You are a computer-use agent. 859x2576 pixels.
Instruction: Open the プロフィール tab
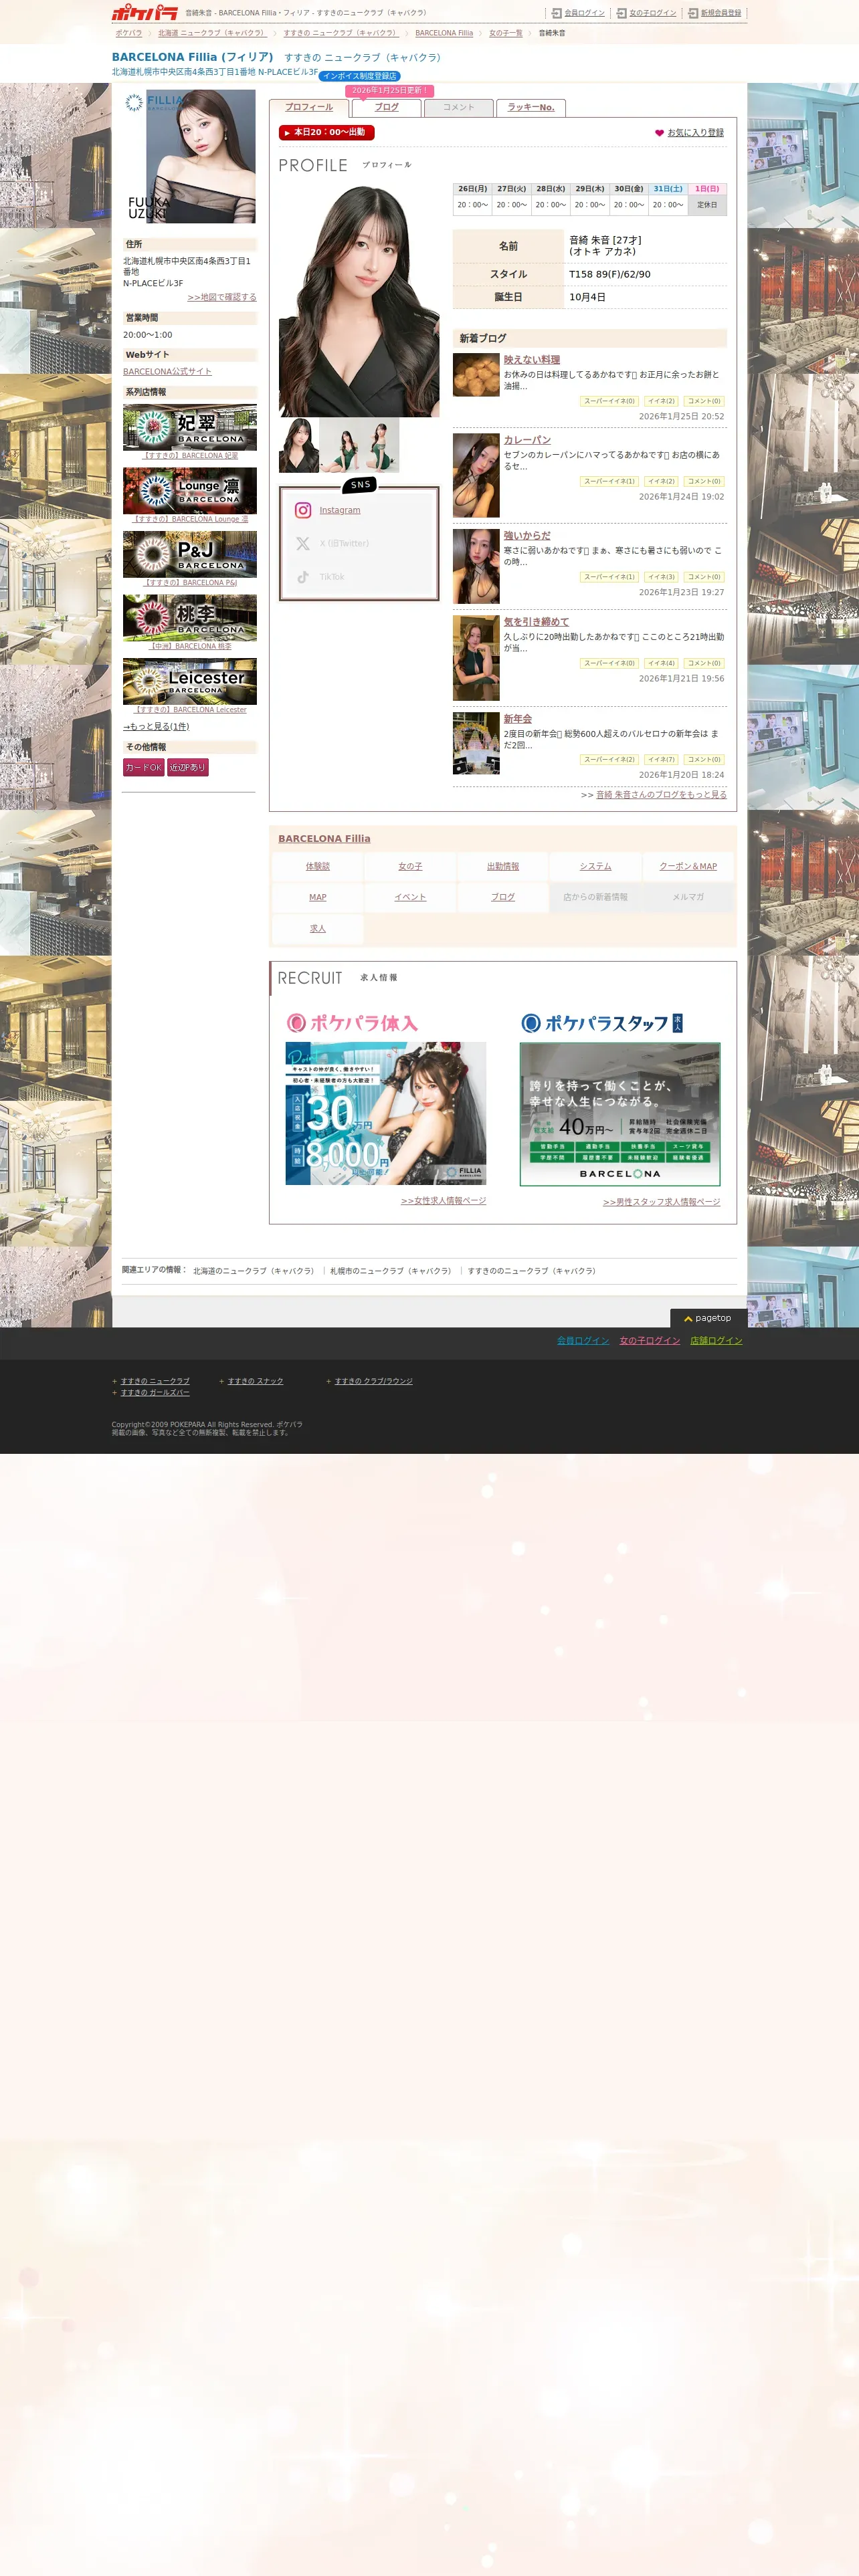click(x=309, y=108)
